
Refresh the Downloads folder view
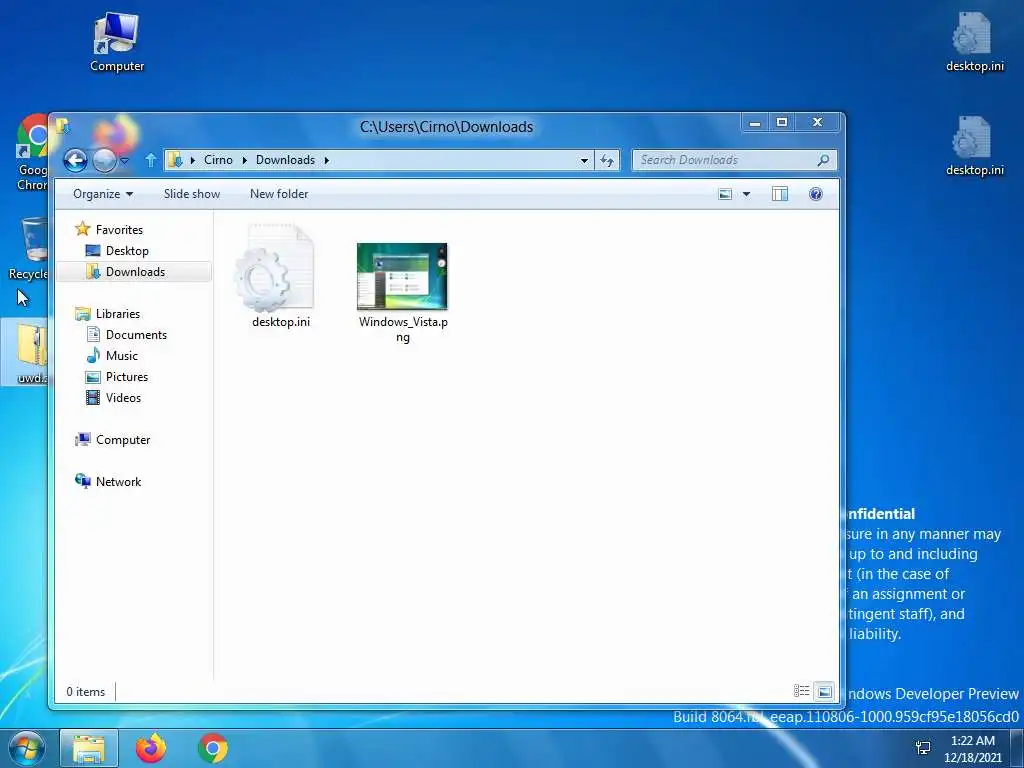tap(607, 160)
